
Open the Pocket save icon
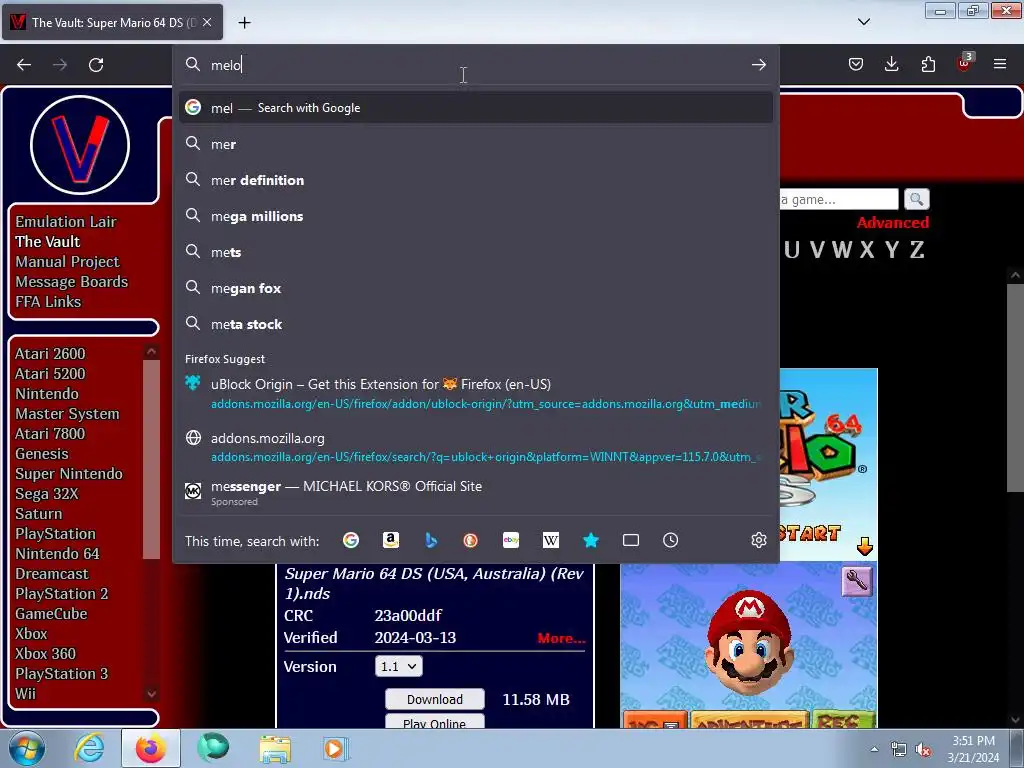(x=856, y=64)
